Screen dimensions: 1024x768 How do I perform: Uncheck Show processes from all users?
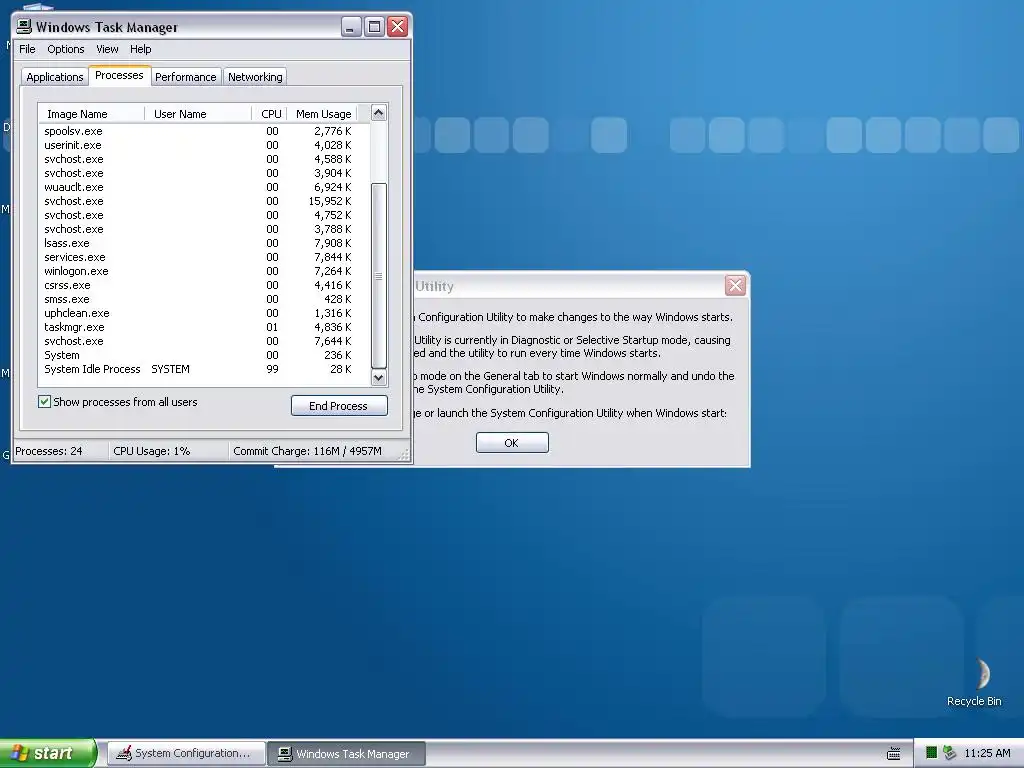tap(44, 402)
